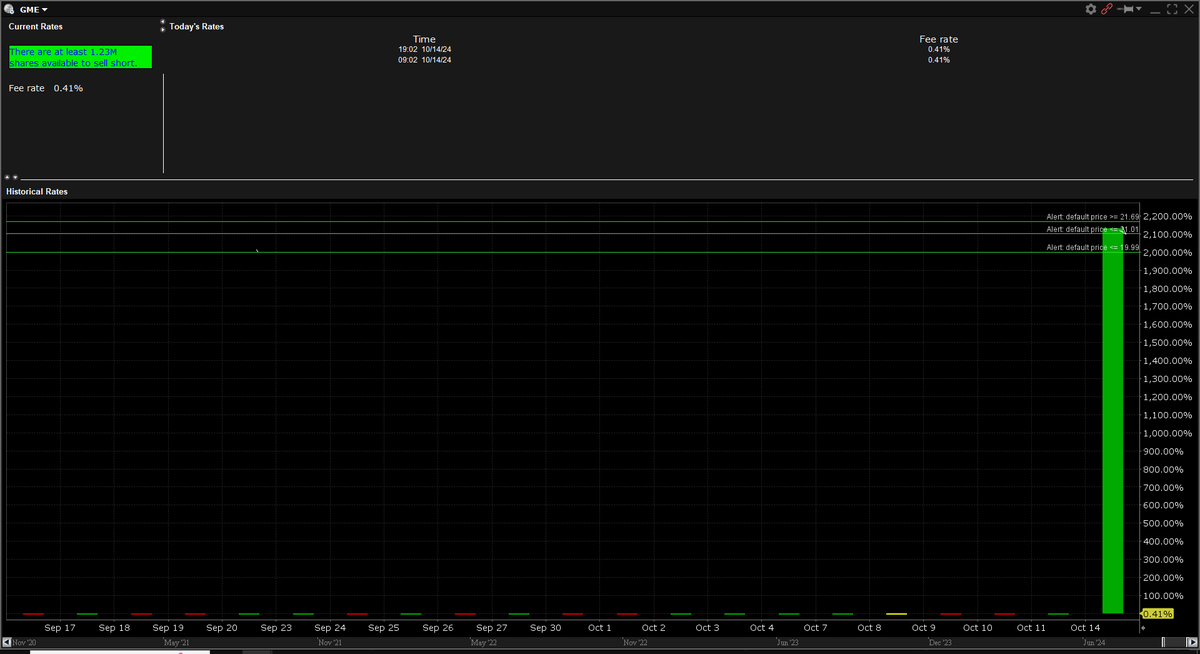Maximize the GME window

1172,9
